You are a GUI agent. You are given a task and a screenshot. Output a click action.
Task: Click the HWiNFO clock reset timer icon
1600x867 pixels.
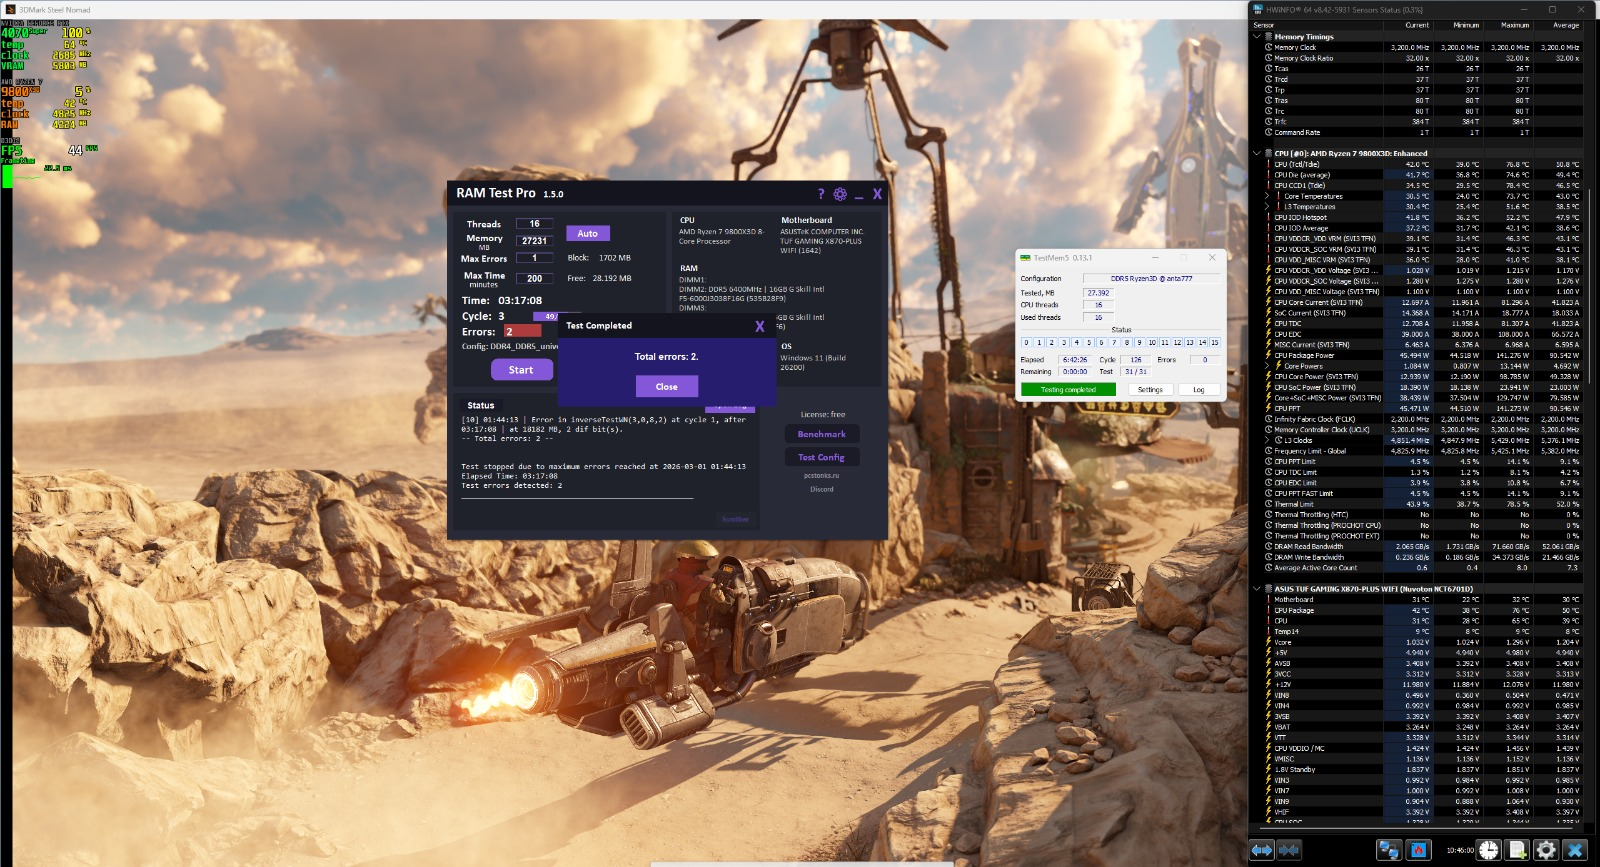tap(1489, 850)
